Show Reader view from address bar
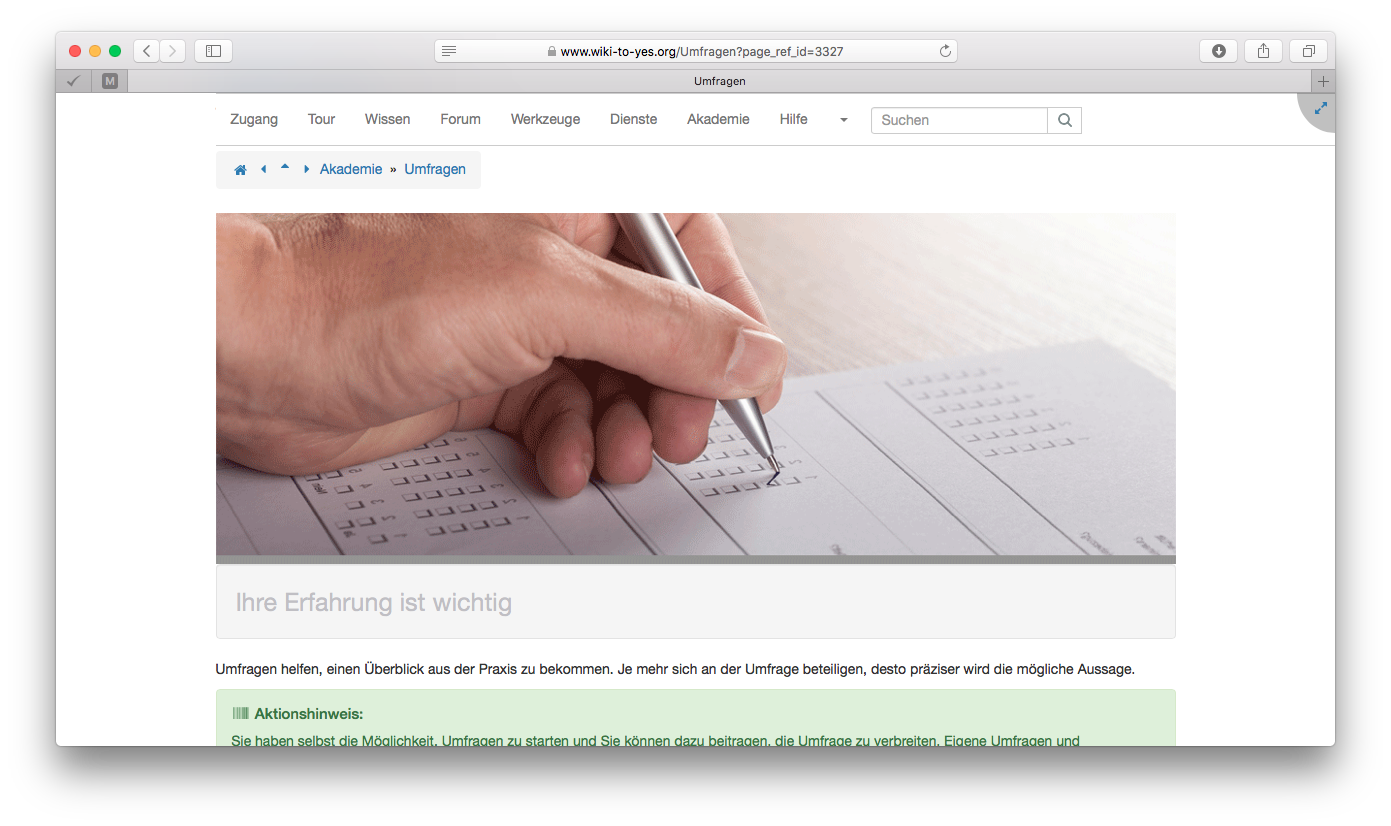Viewport: 1391px width, 826px height. [449, 51]
